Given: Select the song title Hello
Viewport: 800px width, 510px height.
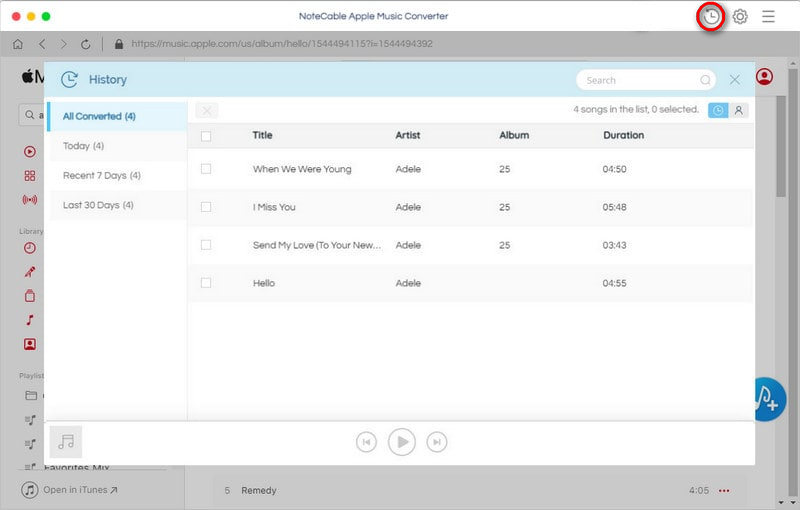Looking at the screenshot, I should click(x=264, y=283).
